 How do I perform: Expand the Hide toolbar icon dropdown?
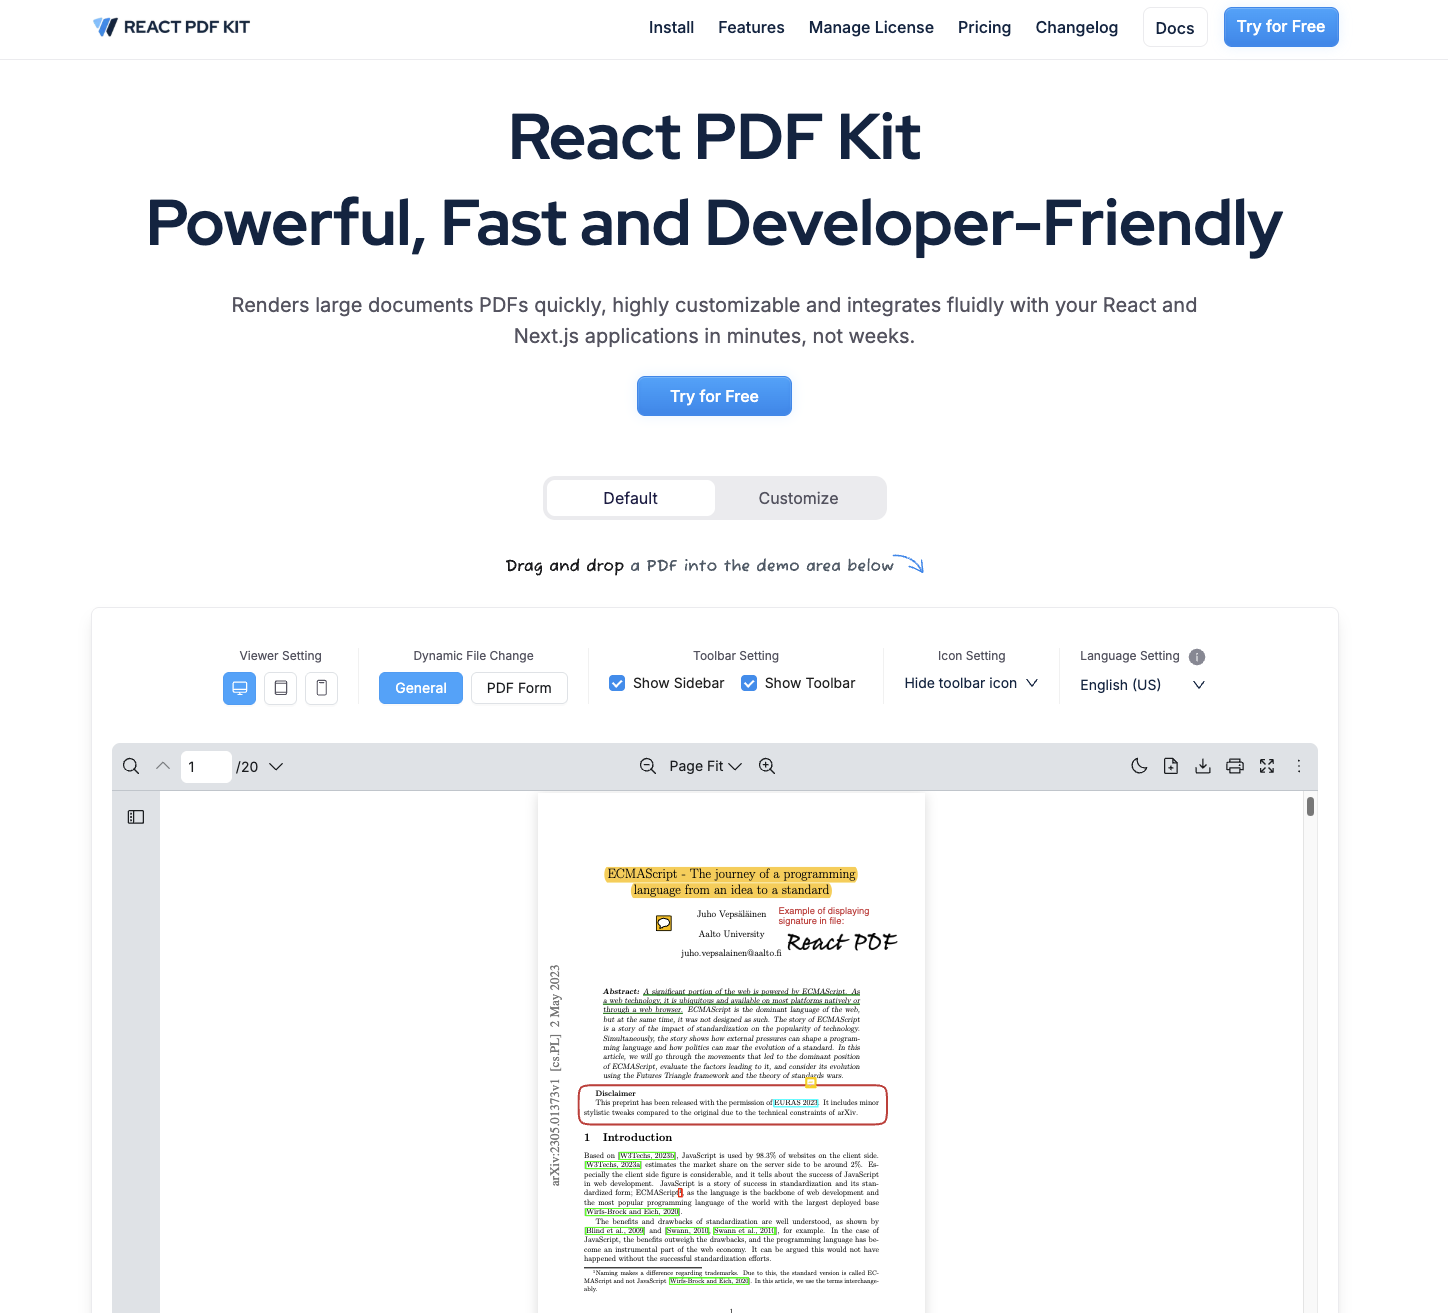pos(971,683)
